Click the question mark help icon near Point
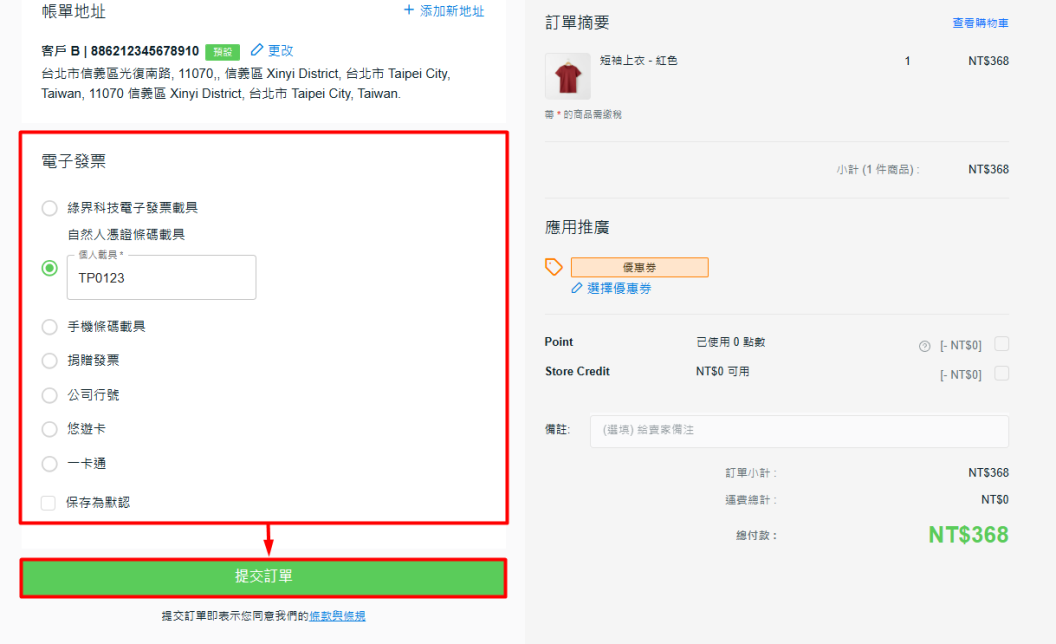Image resolution: width=1056 pixels, height=644 pixels. tap(924, 346)
